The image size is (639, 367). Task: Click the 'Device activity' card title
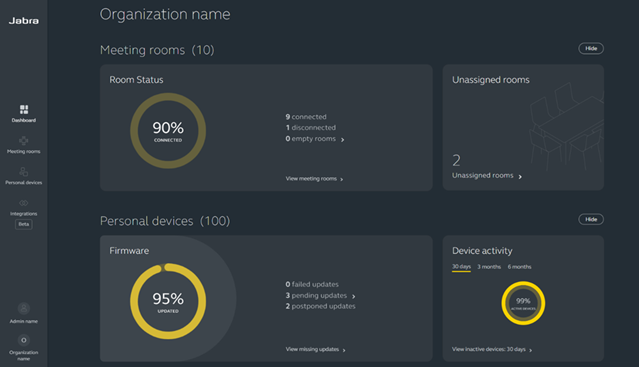482,251
